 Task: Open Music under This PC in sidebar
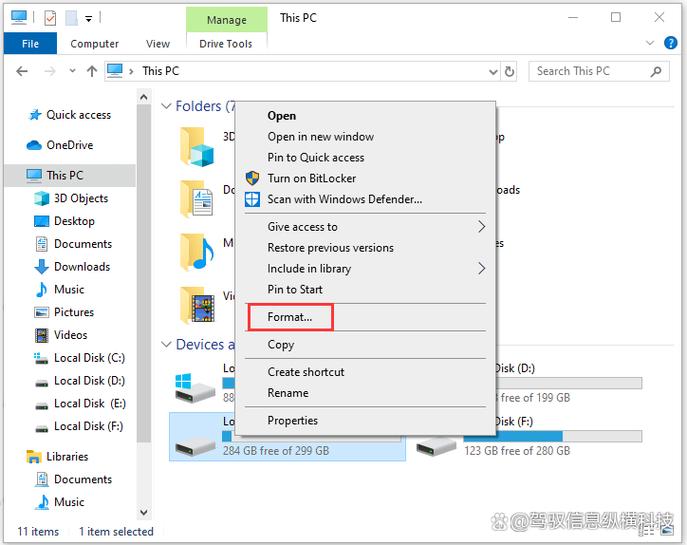(x=60, y=290)
